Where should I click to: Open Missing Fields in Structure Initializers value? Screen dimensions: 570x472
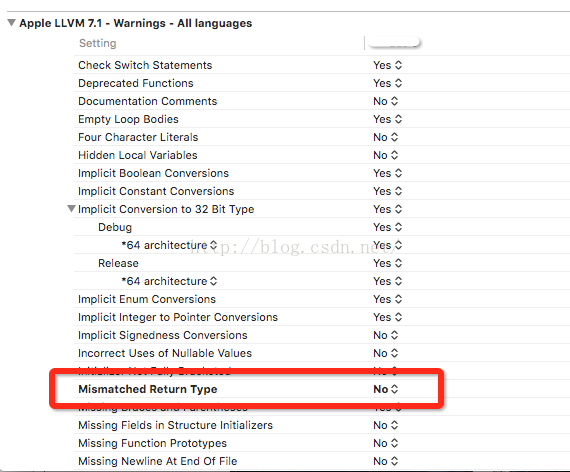click(x=386, y=425)
